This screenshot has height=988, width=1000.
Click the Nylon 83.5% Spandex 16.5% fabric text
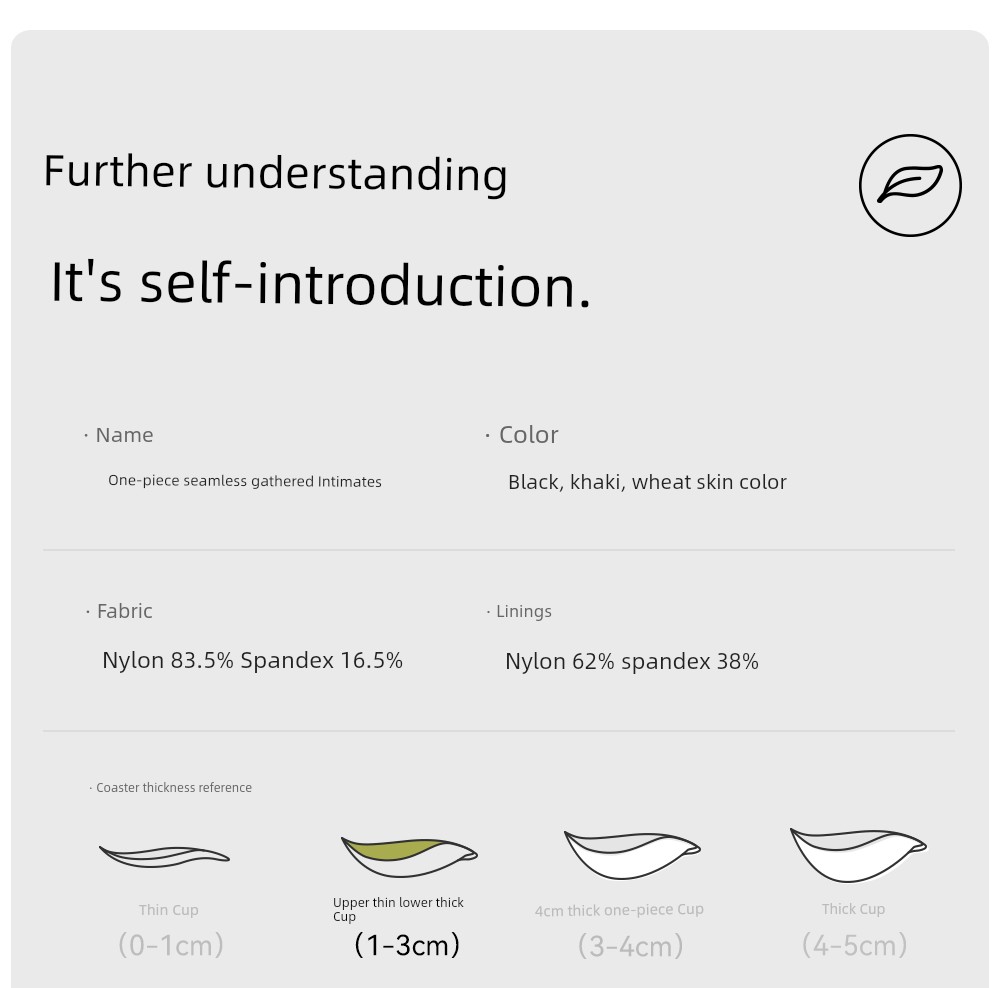[x=252, y=660]
